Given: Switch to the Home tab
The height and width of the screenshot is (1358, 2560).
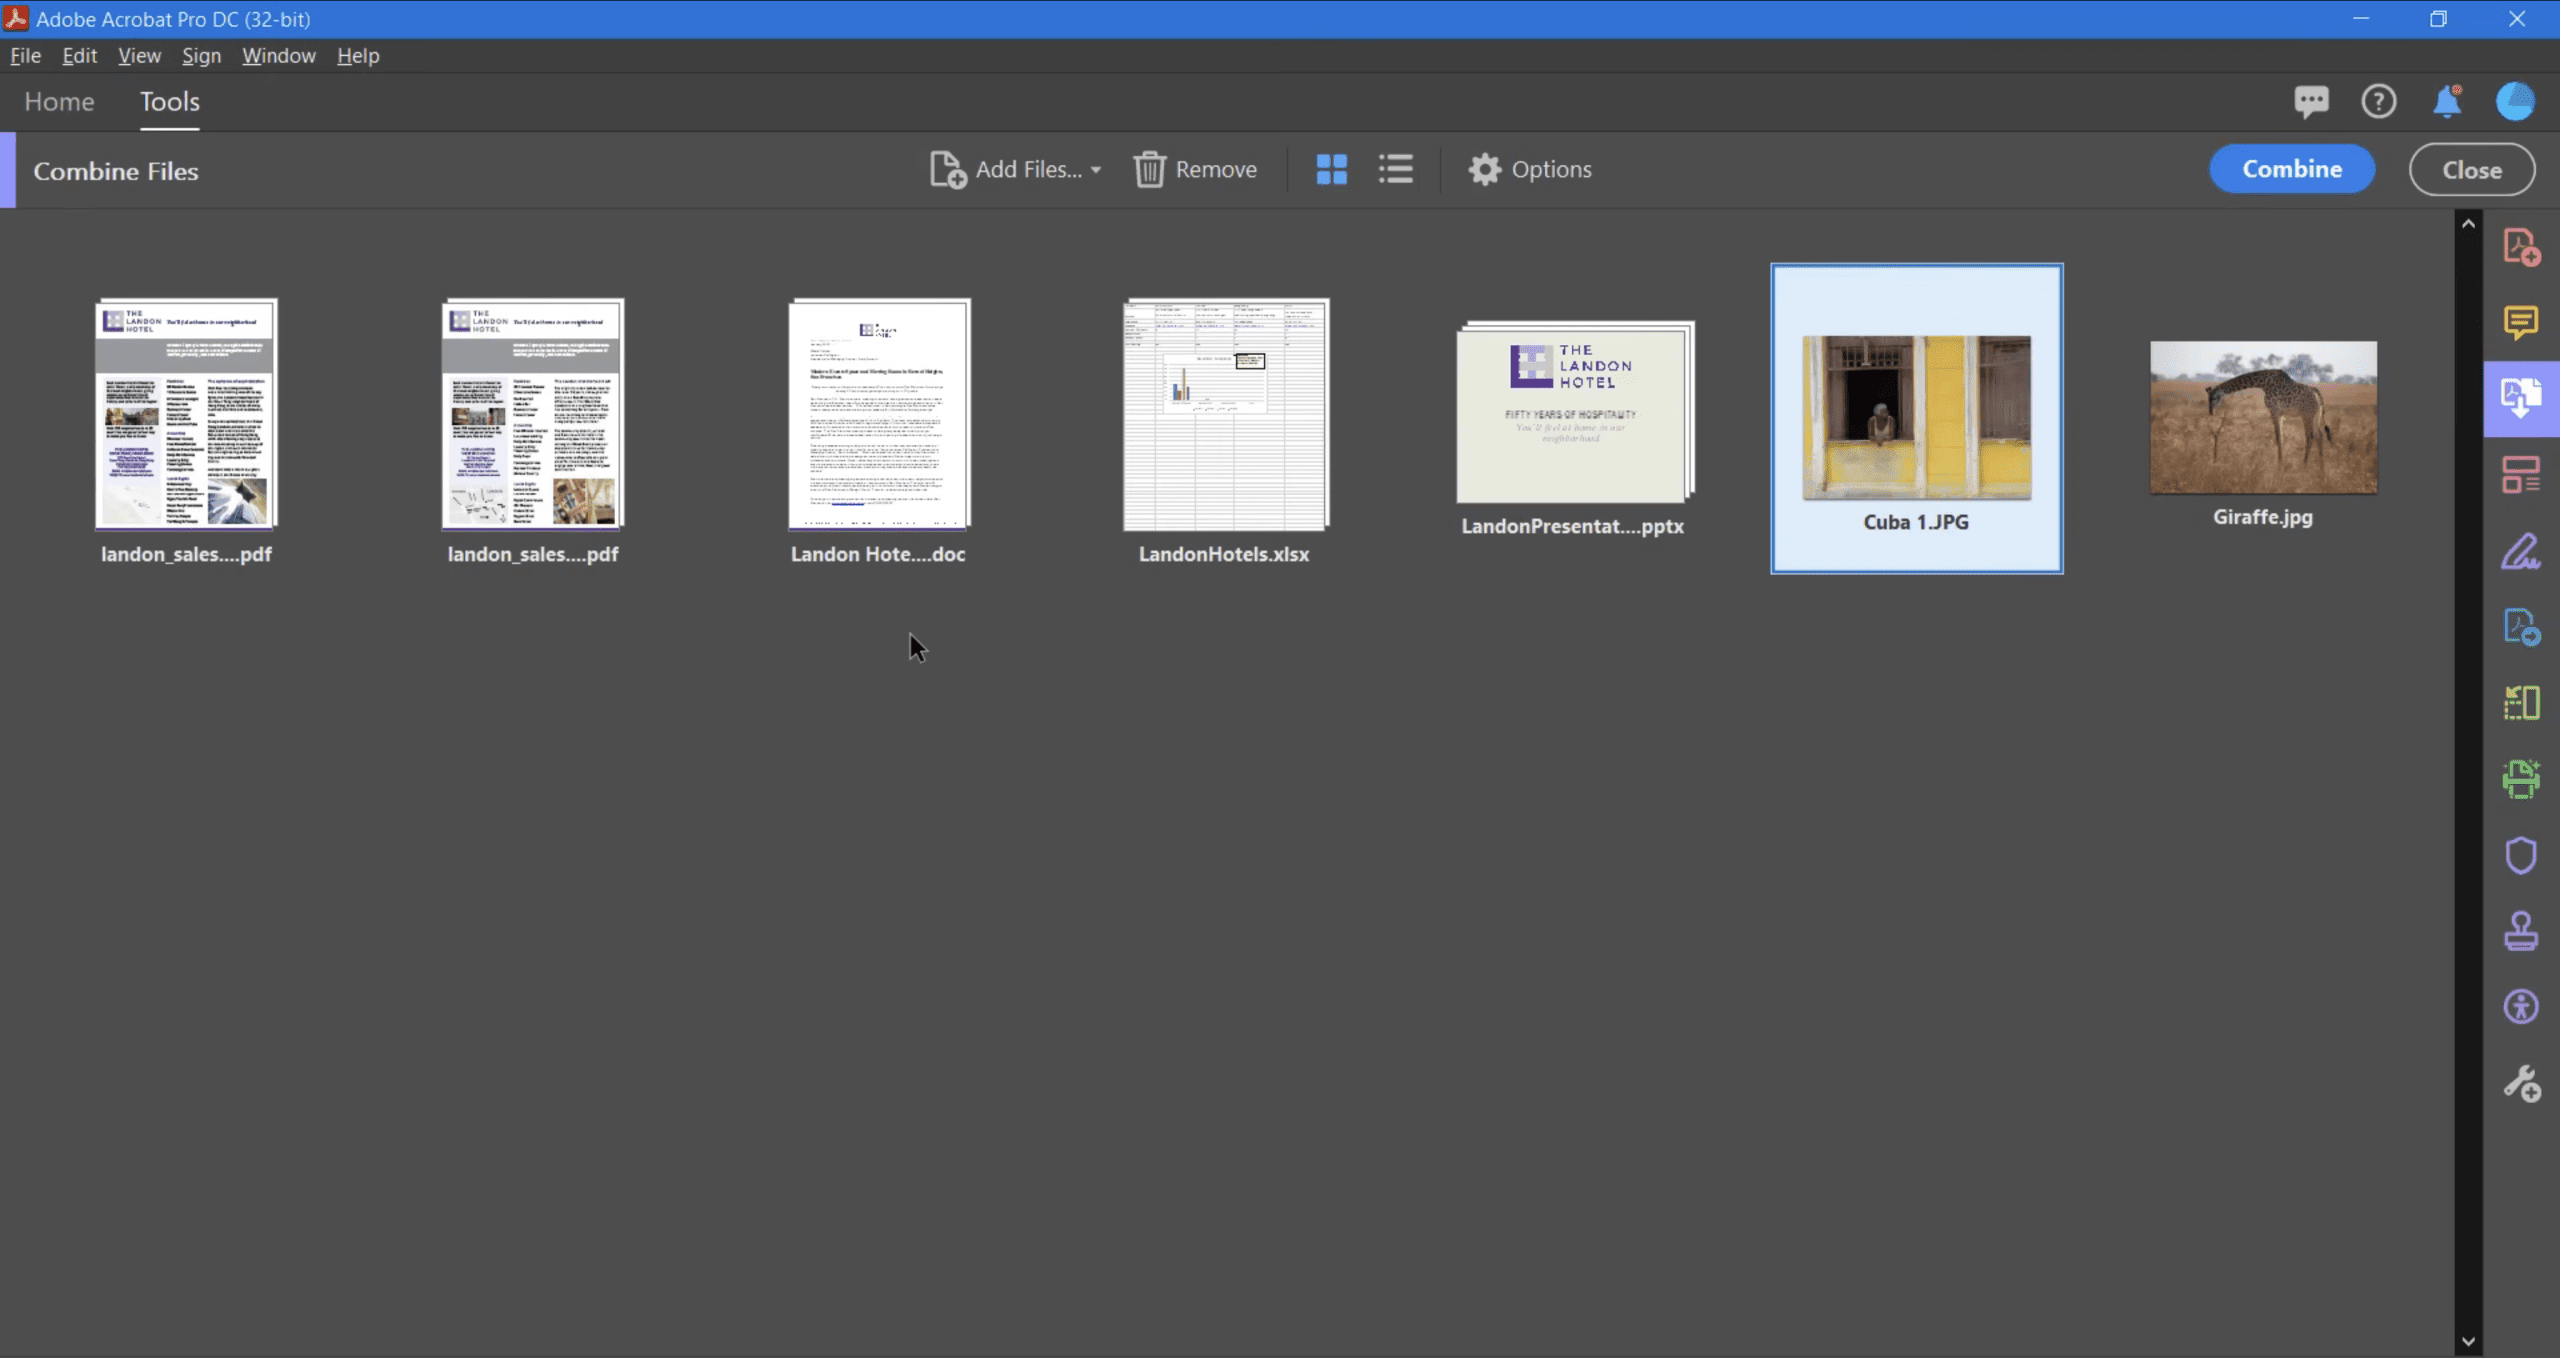Looking at the screenshot, I should click(59, 101).
